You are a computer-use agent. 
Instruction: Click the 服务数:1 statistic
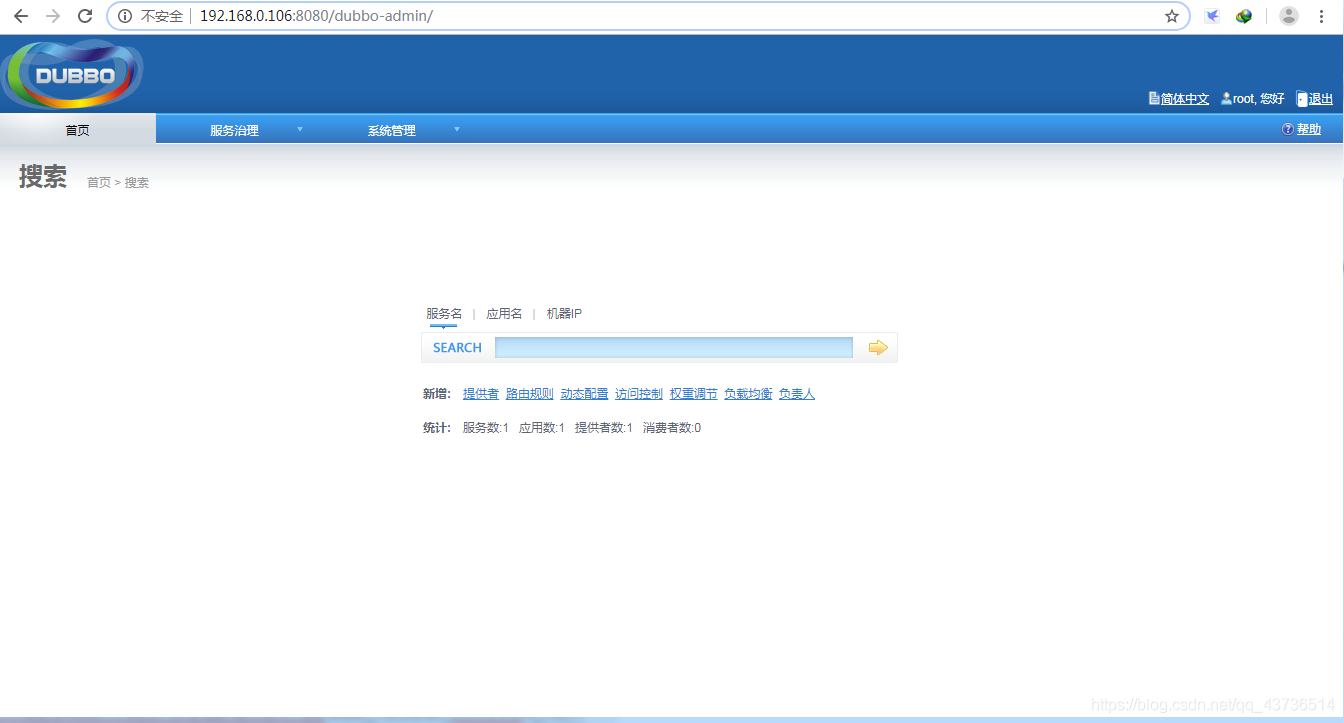[486, 428]
